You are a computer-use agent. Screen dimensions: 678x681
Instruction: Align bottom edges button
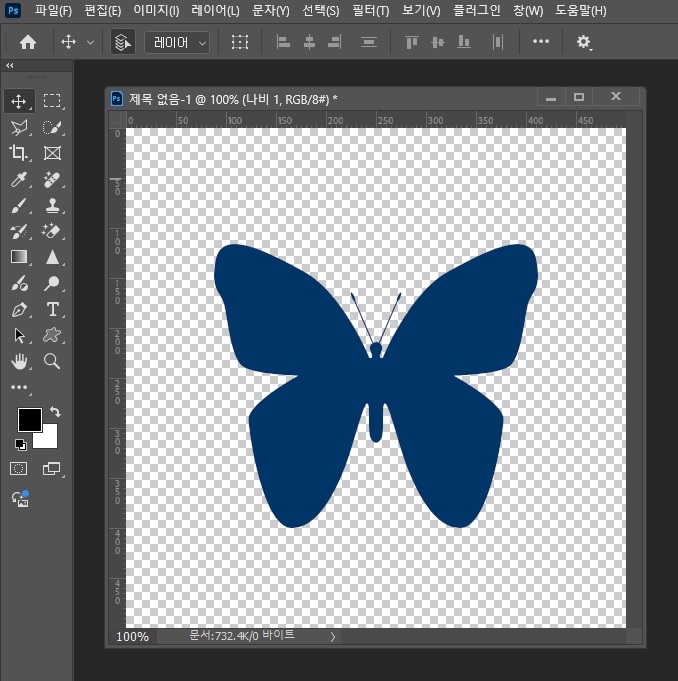(464, 42)
